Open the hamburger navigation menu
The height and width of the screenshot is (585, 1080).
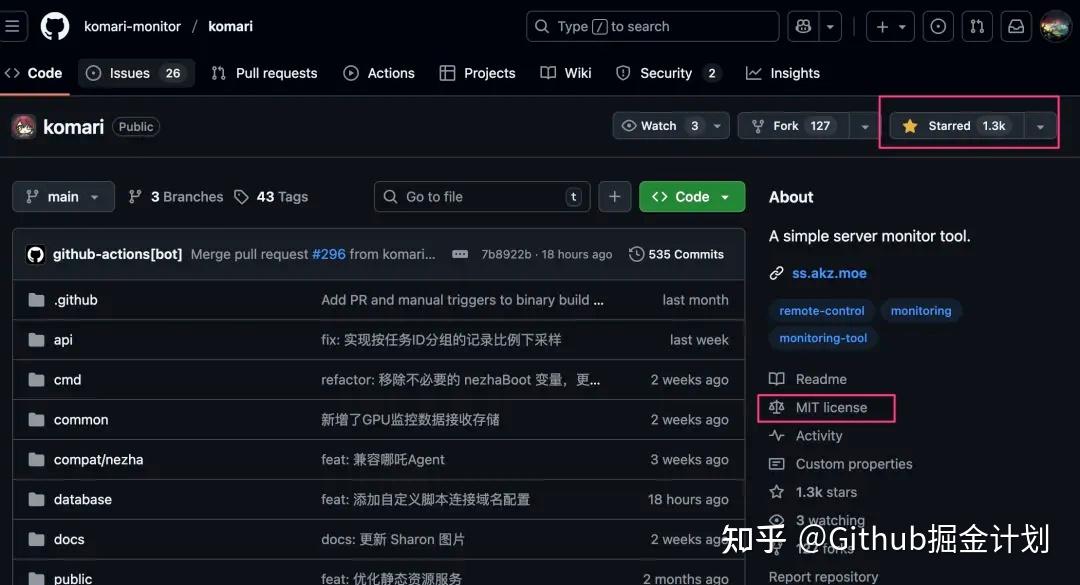12,27
